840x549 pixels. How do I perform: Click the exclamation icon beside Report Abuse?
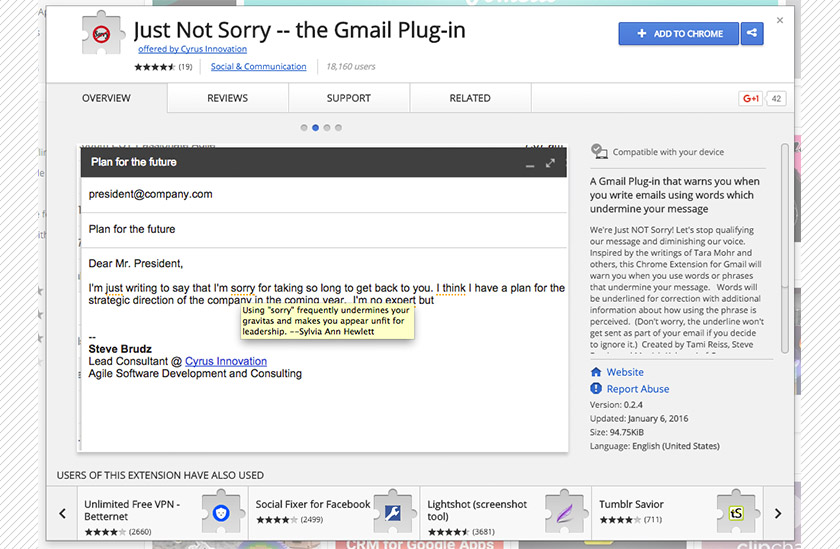[x=596, y=388]
